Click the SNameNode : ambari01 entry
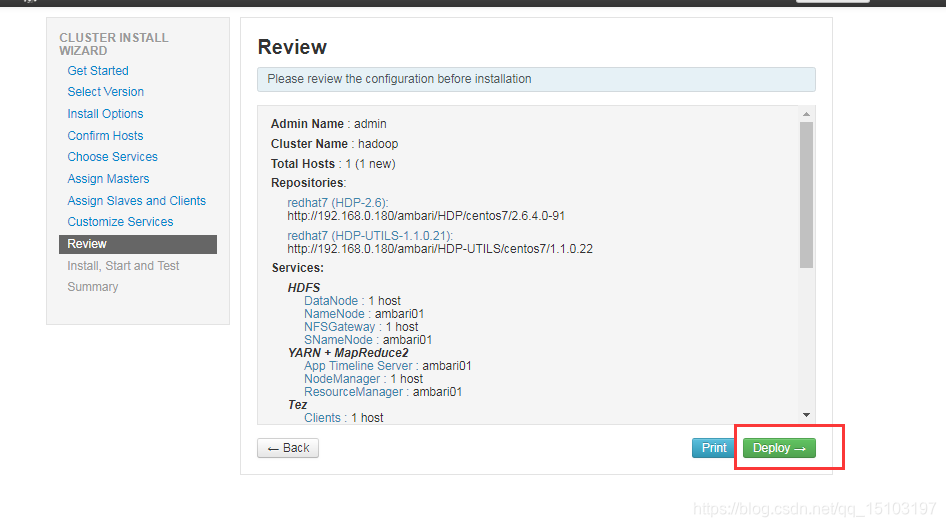Viewport: 946px width, 527px height. pos(368,340)
